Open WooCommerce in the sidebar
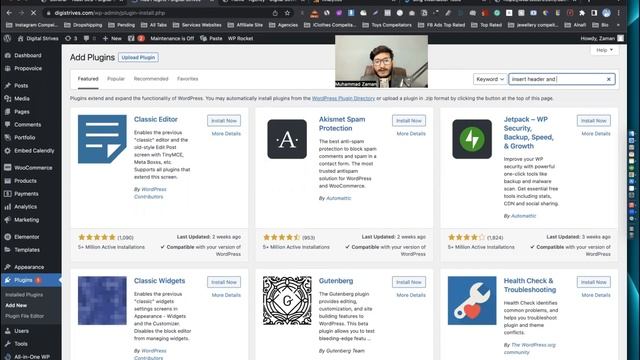 click(x=33, y=168)
